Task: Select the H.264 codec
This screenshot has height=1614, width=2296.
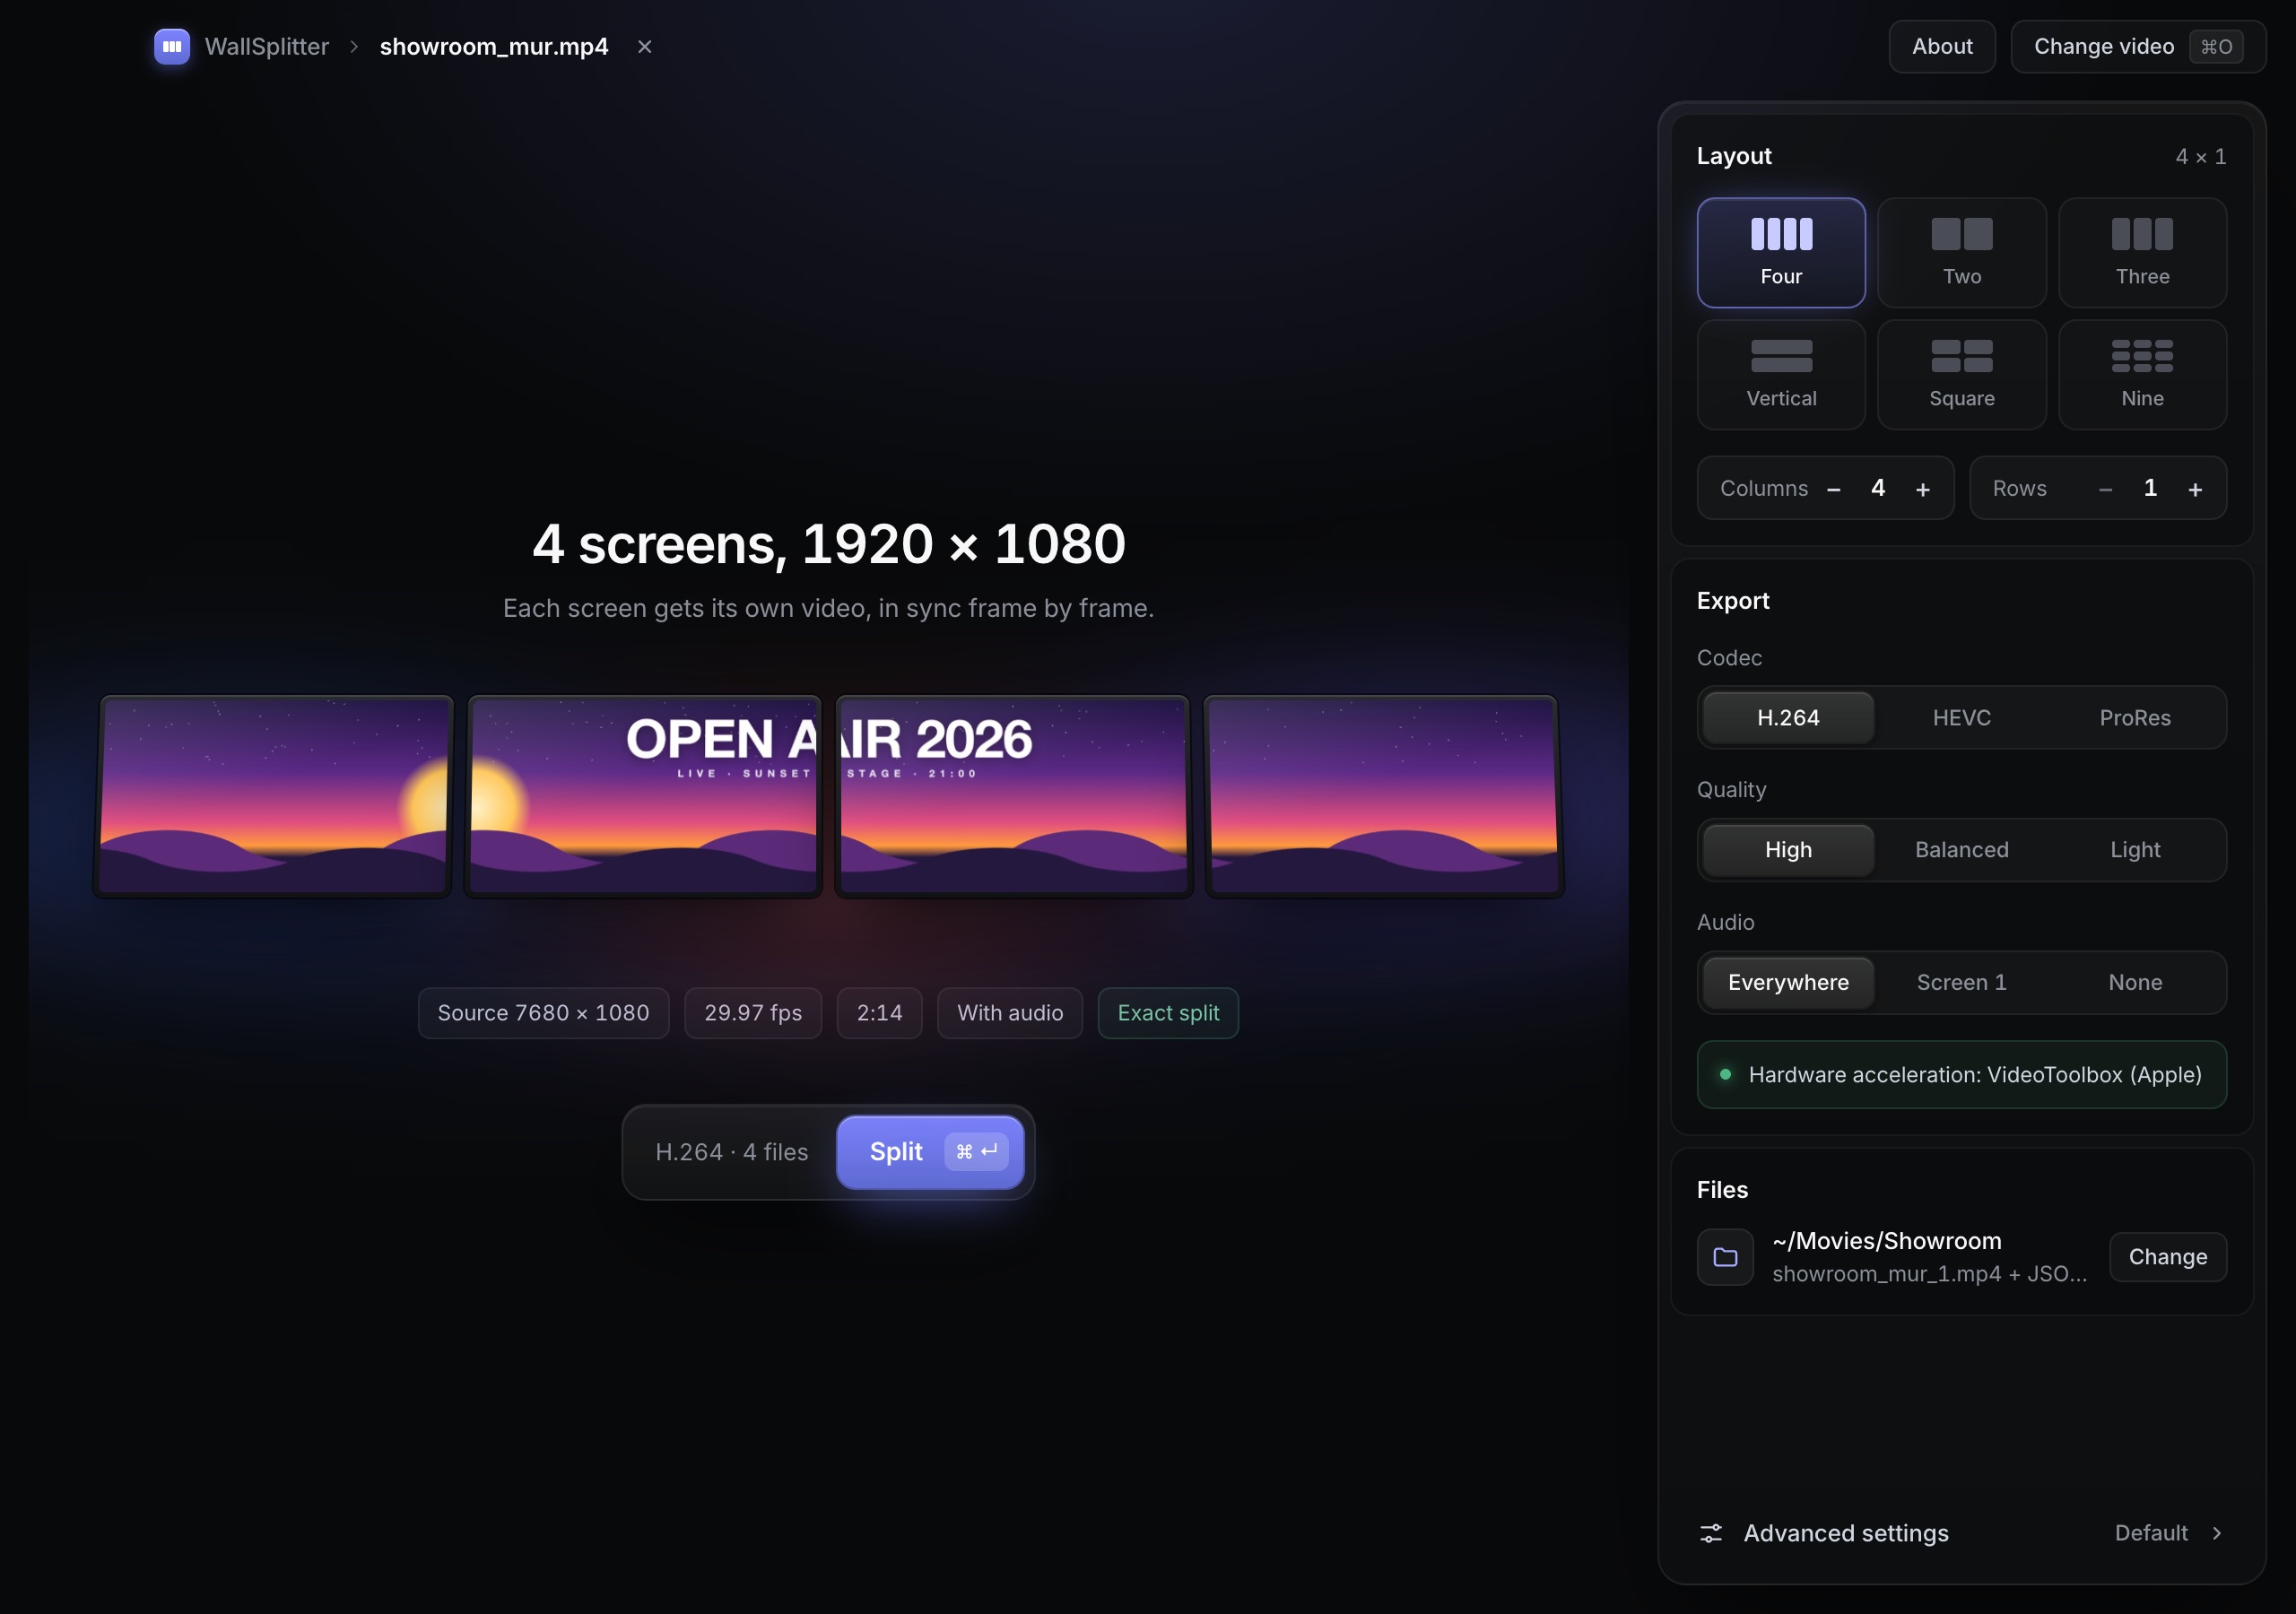Action: (x=1788, y=717)
